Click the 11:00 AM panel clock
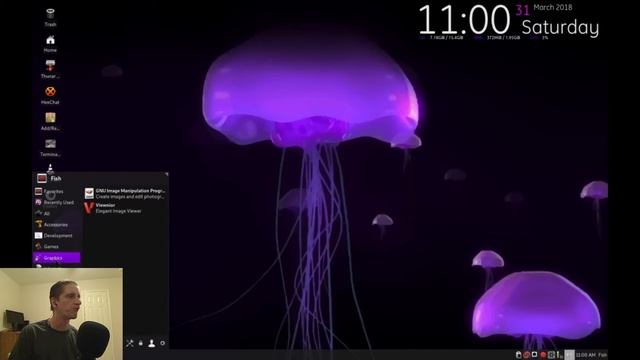Viewport: 640px width, 360px height. [586, 355]
